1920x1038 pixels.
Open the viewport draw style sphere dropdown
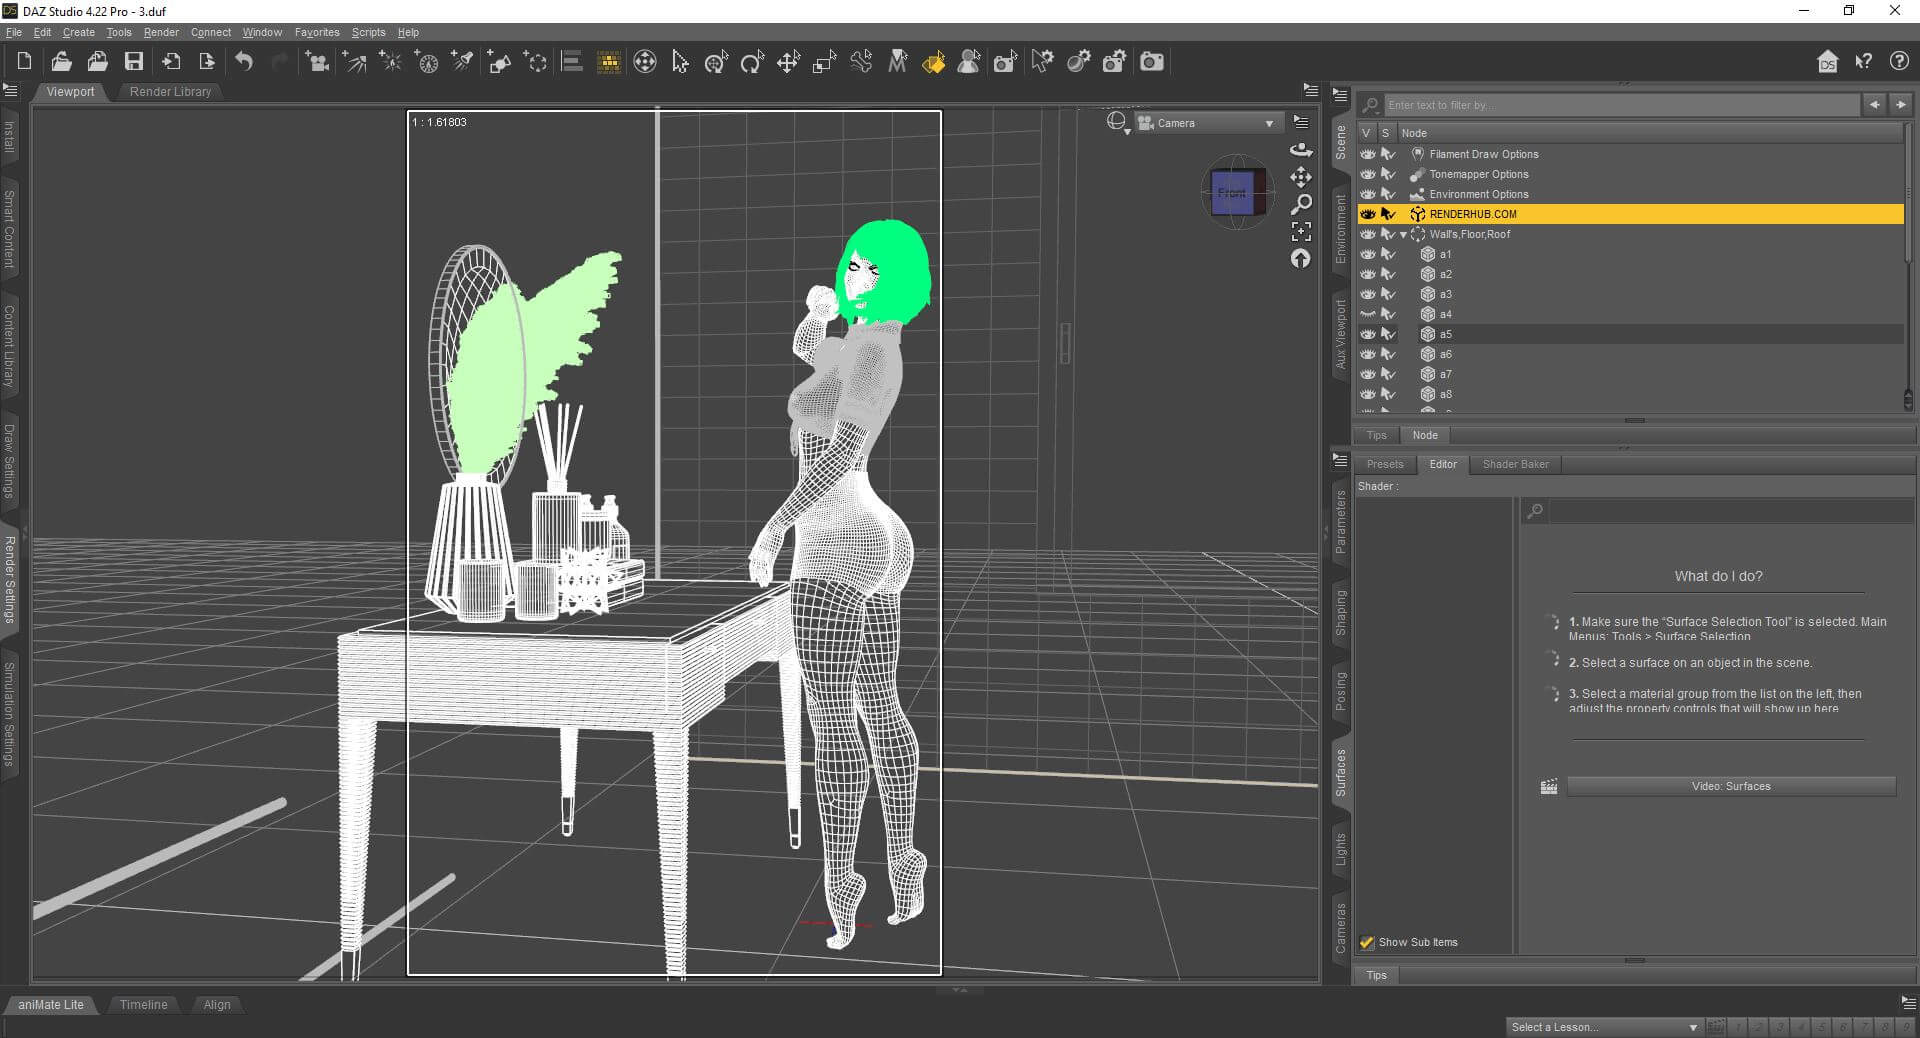pyautogui.click(x=1118, y=122)
